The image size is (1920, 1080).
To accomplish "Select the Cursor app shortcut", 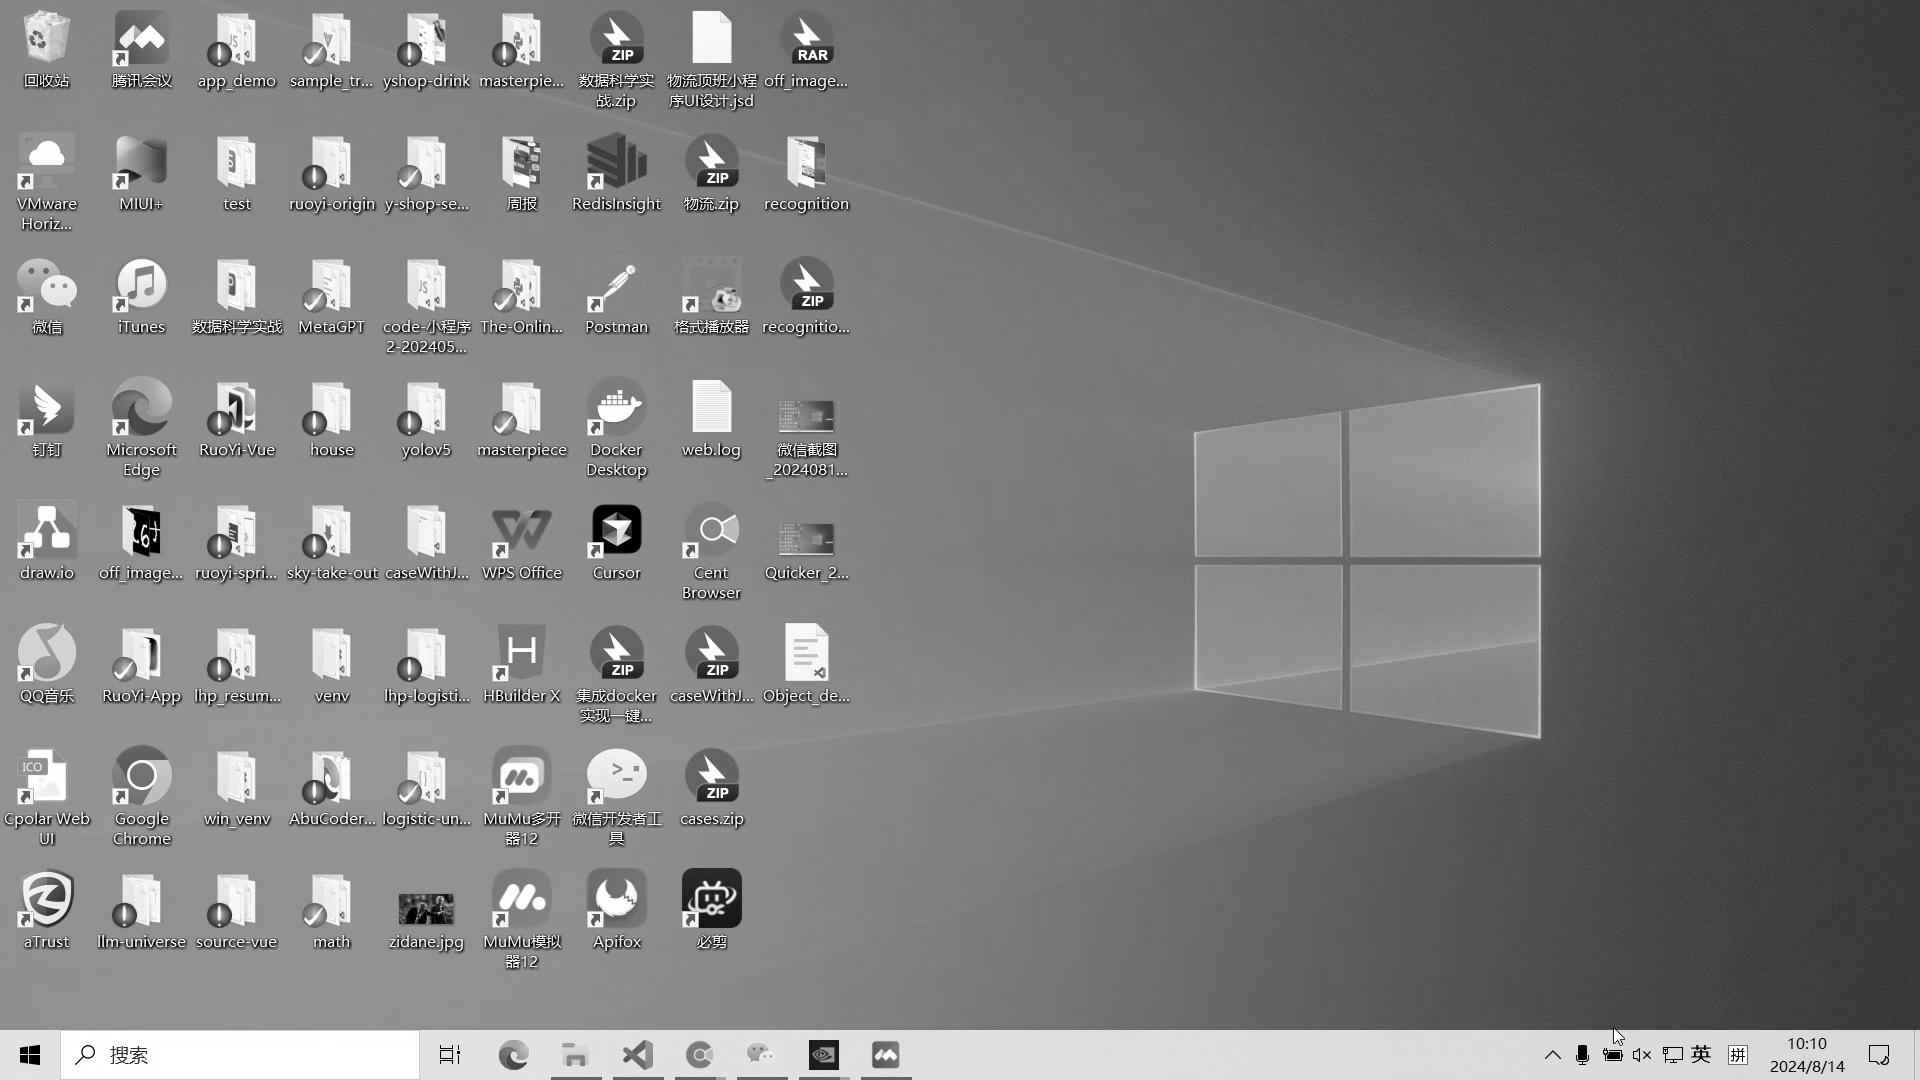I will (x=616, y=542).
